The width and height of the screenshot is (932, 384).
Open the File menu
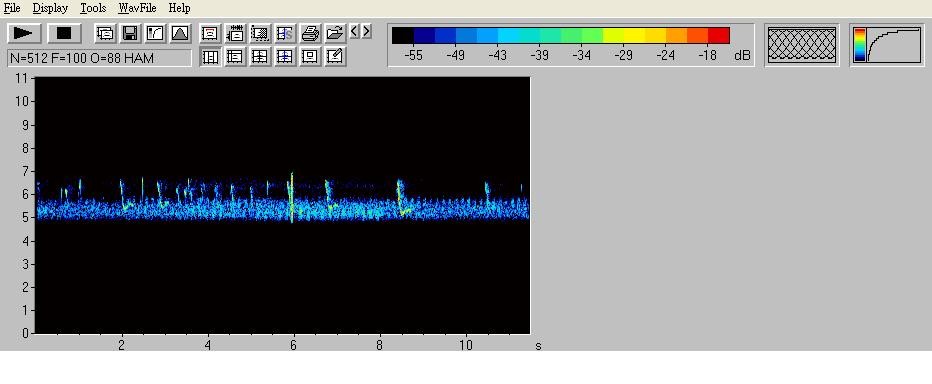pyautogui.click(x=12, y=8)
